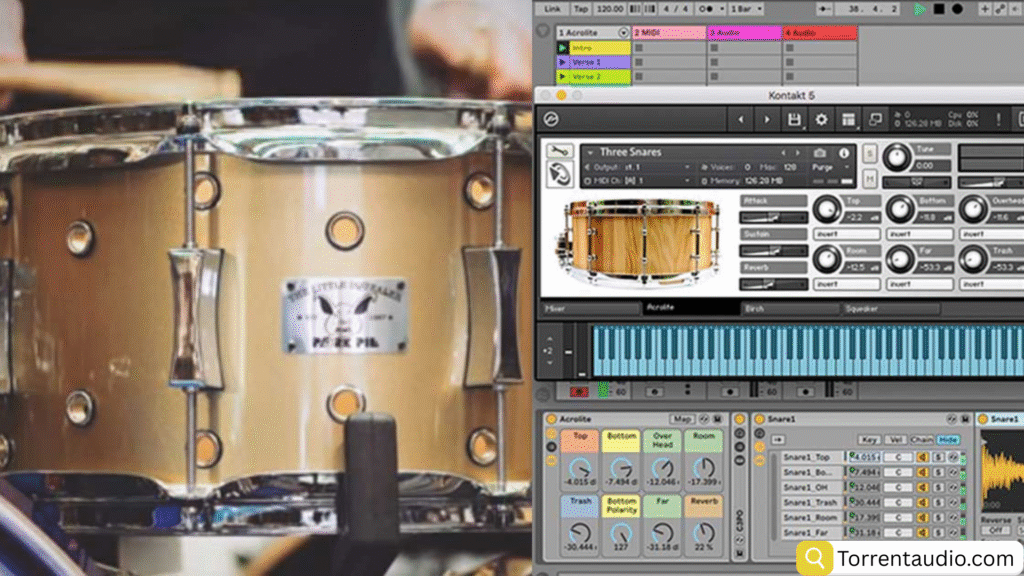Click the instrument wrench edit icon

click(x=561, y=152)
